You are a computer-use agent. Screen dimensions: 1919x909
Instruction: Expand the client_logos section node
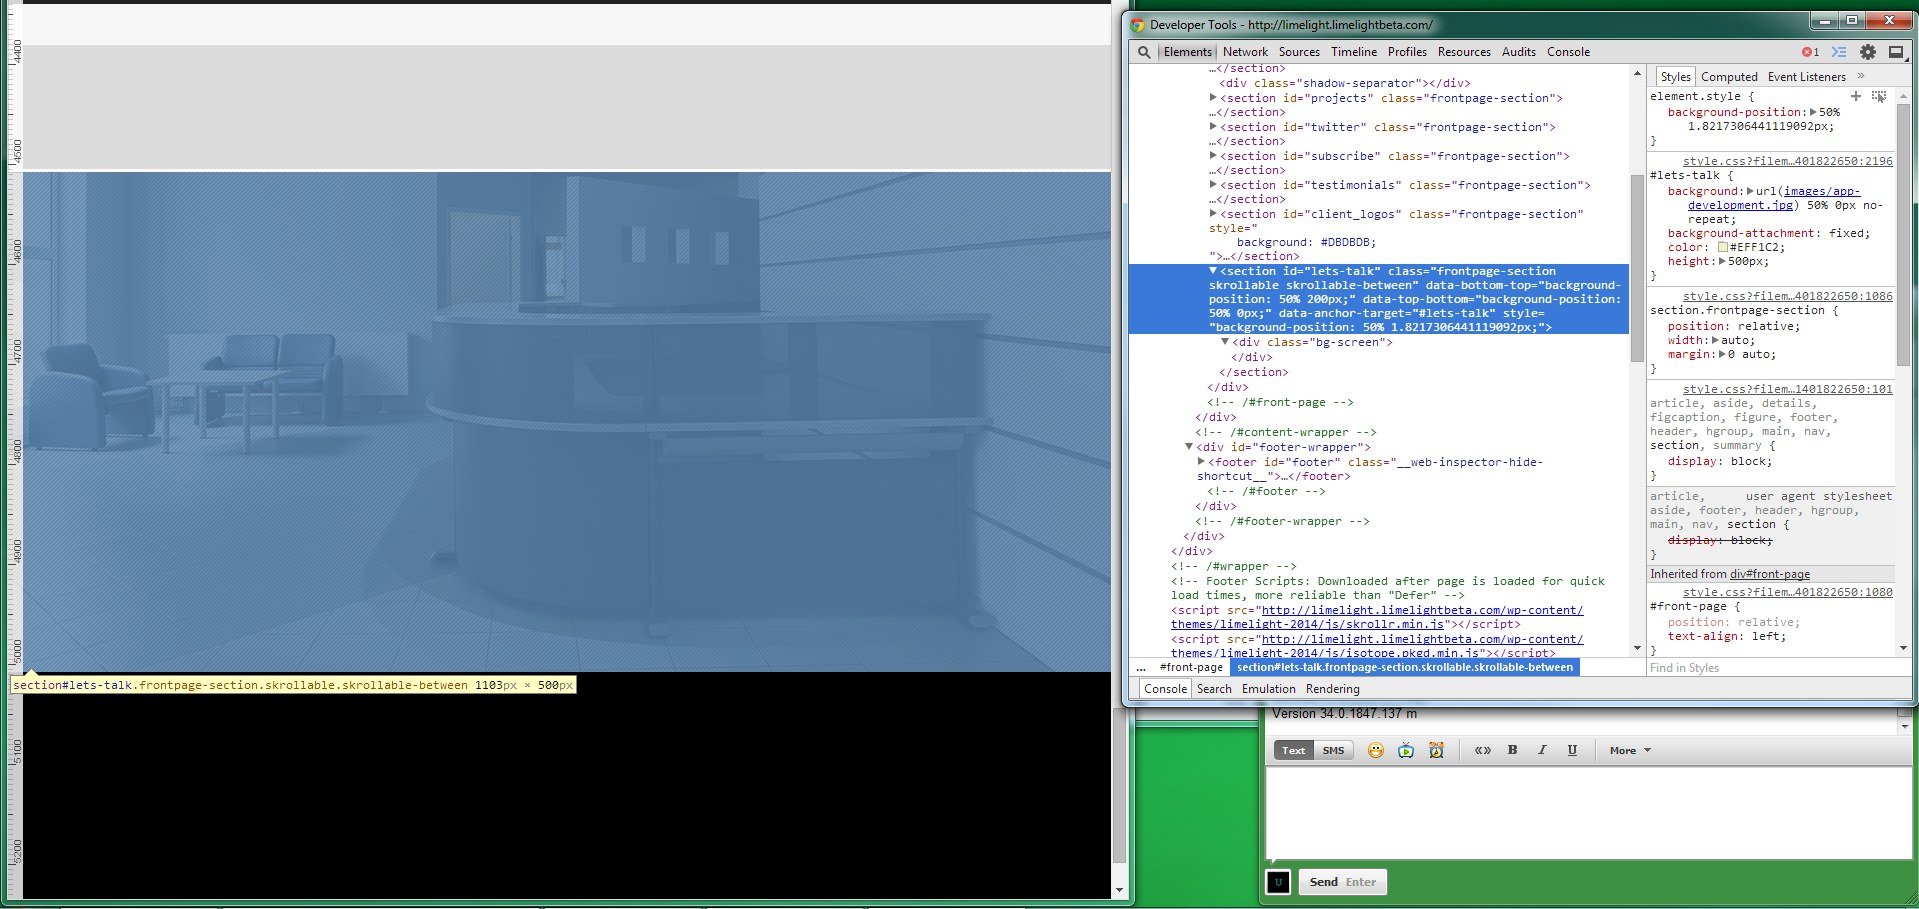point(1213,214)
